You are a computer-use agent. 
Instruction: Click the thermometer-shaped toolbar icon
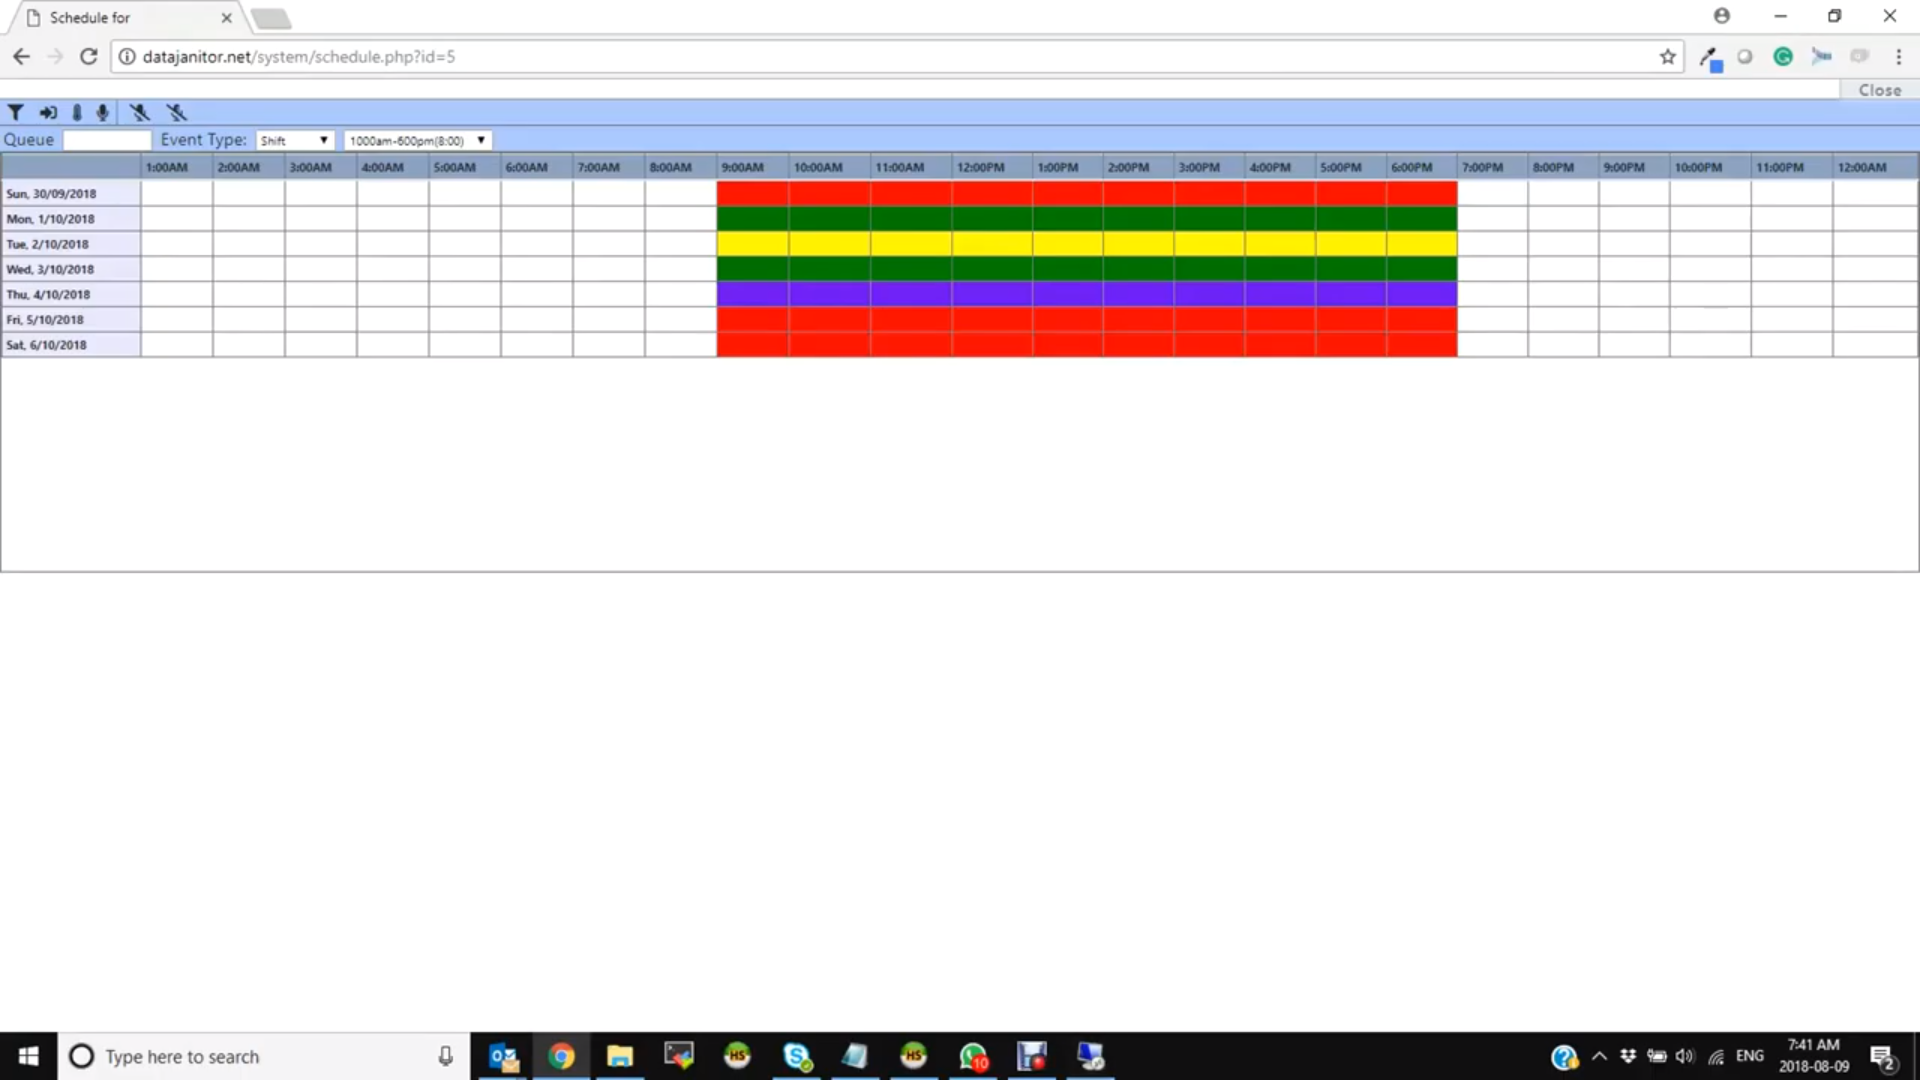[x=77, y=112]
